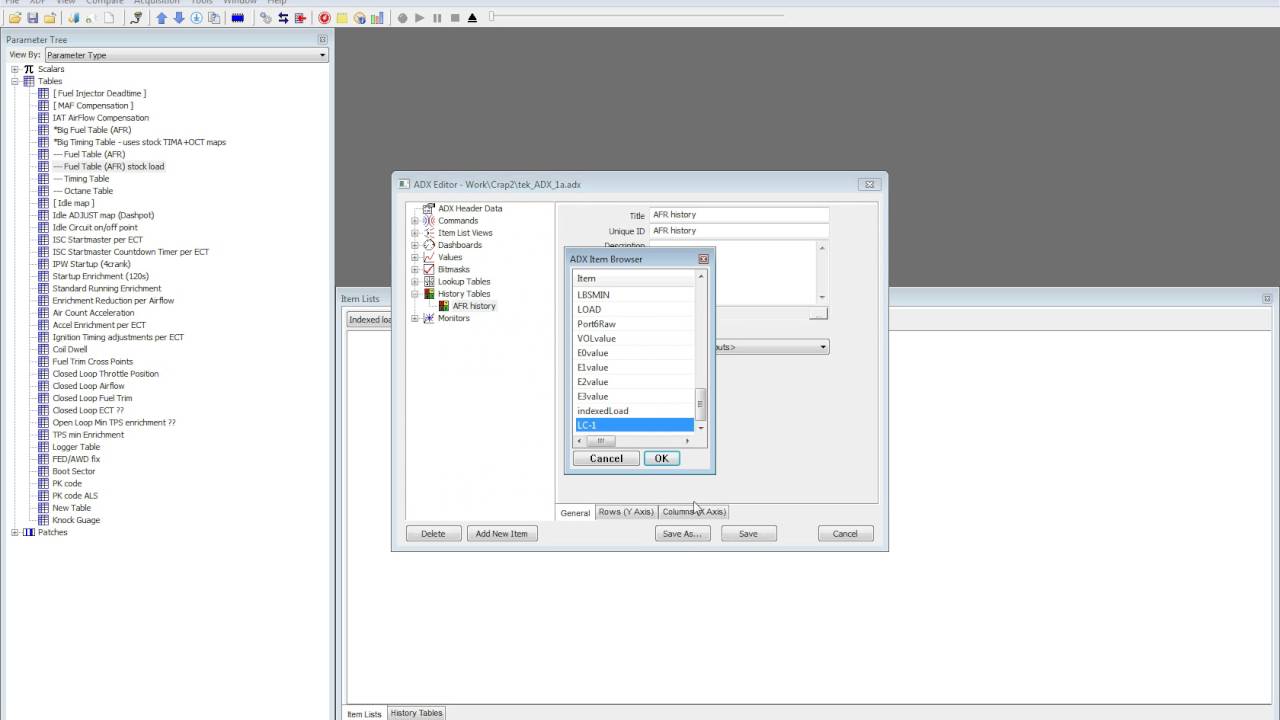The width and height of the screenshot is (1280, 720).
Task: Select Port6Raw in the Item Browser list
Action: click(634, 324)
